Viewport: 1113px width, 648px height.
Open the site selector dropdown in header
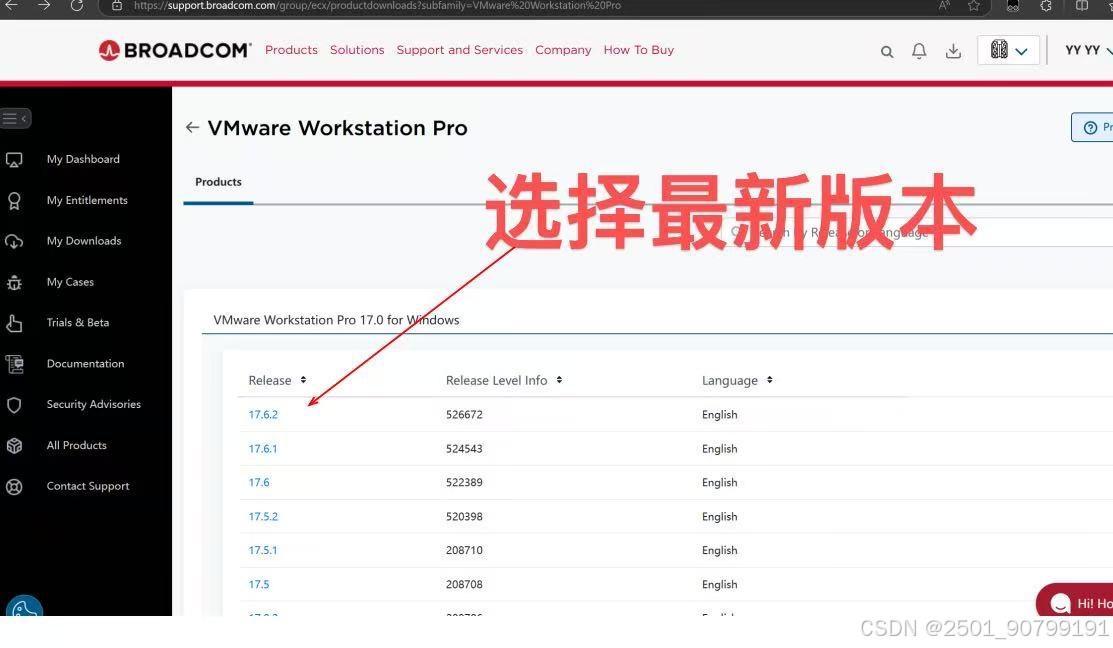1009,50
